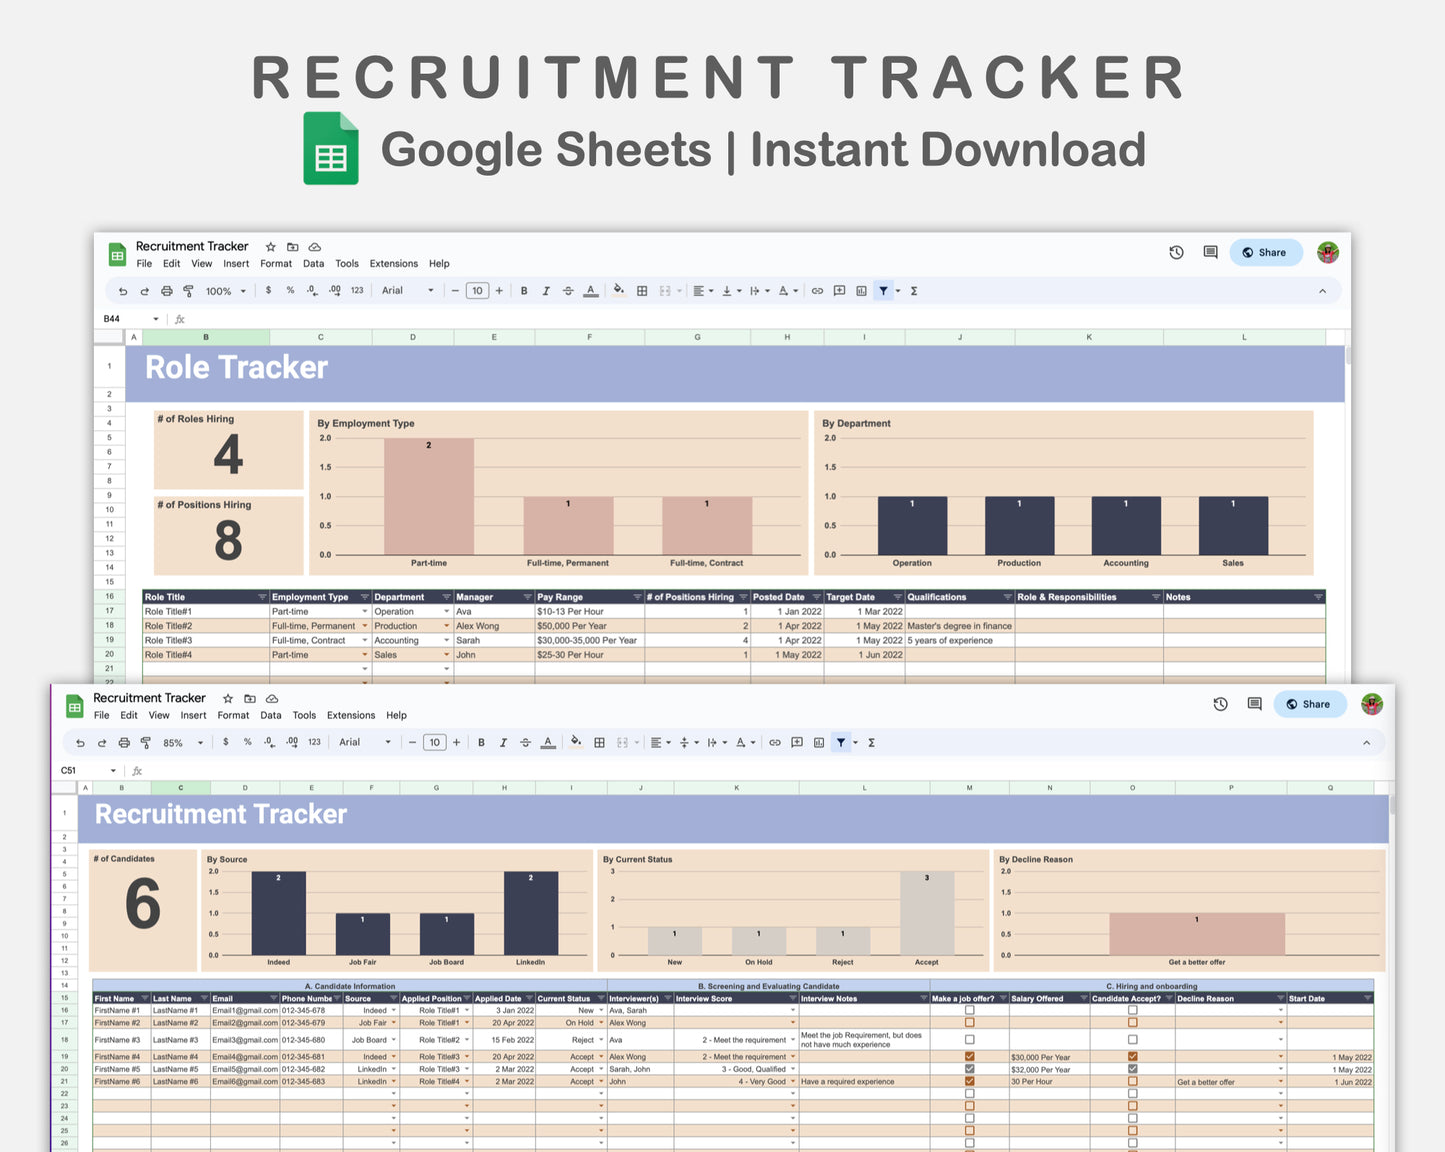Screen dimensions: 1445x1152
Task: Check the Make a job offer box for FirstName #1
Action: 969,1011
